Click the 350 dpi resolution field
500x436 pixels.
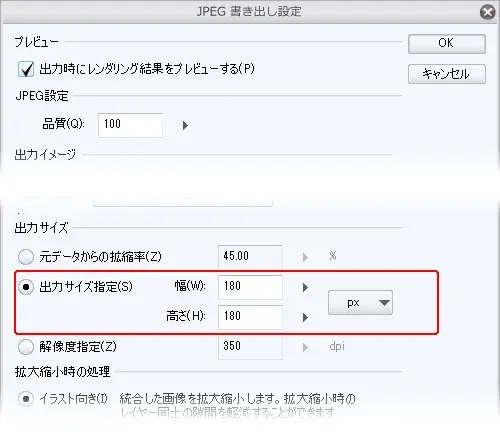pos(250,347)
